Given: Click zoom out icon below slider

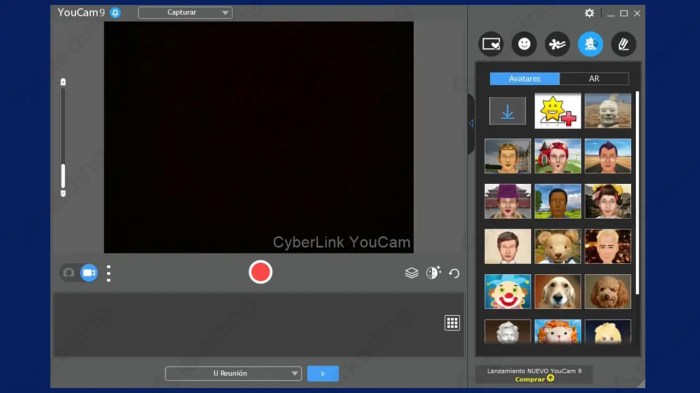Looking at the screenshot, I should [x=63, y=194].
